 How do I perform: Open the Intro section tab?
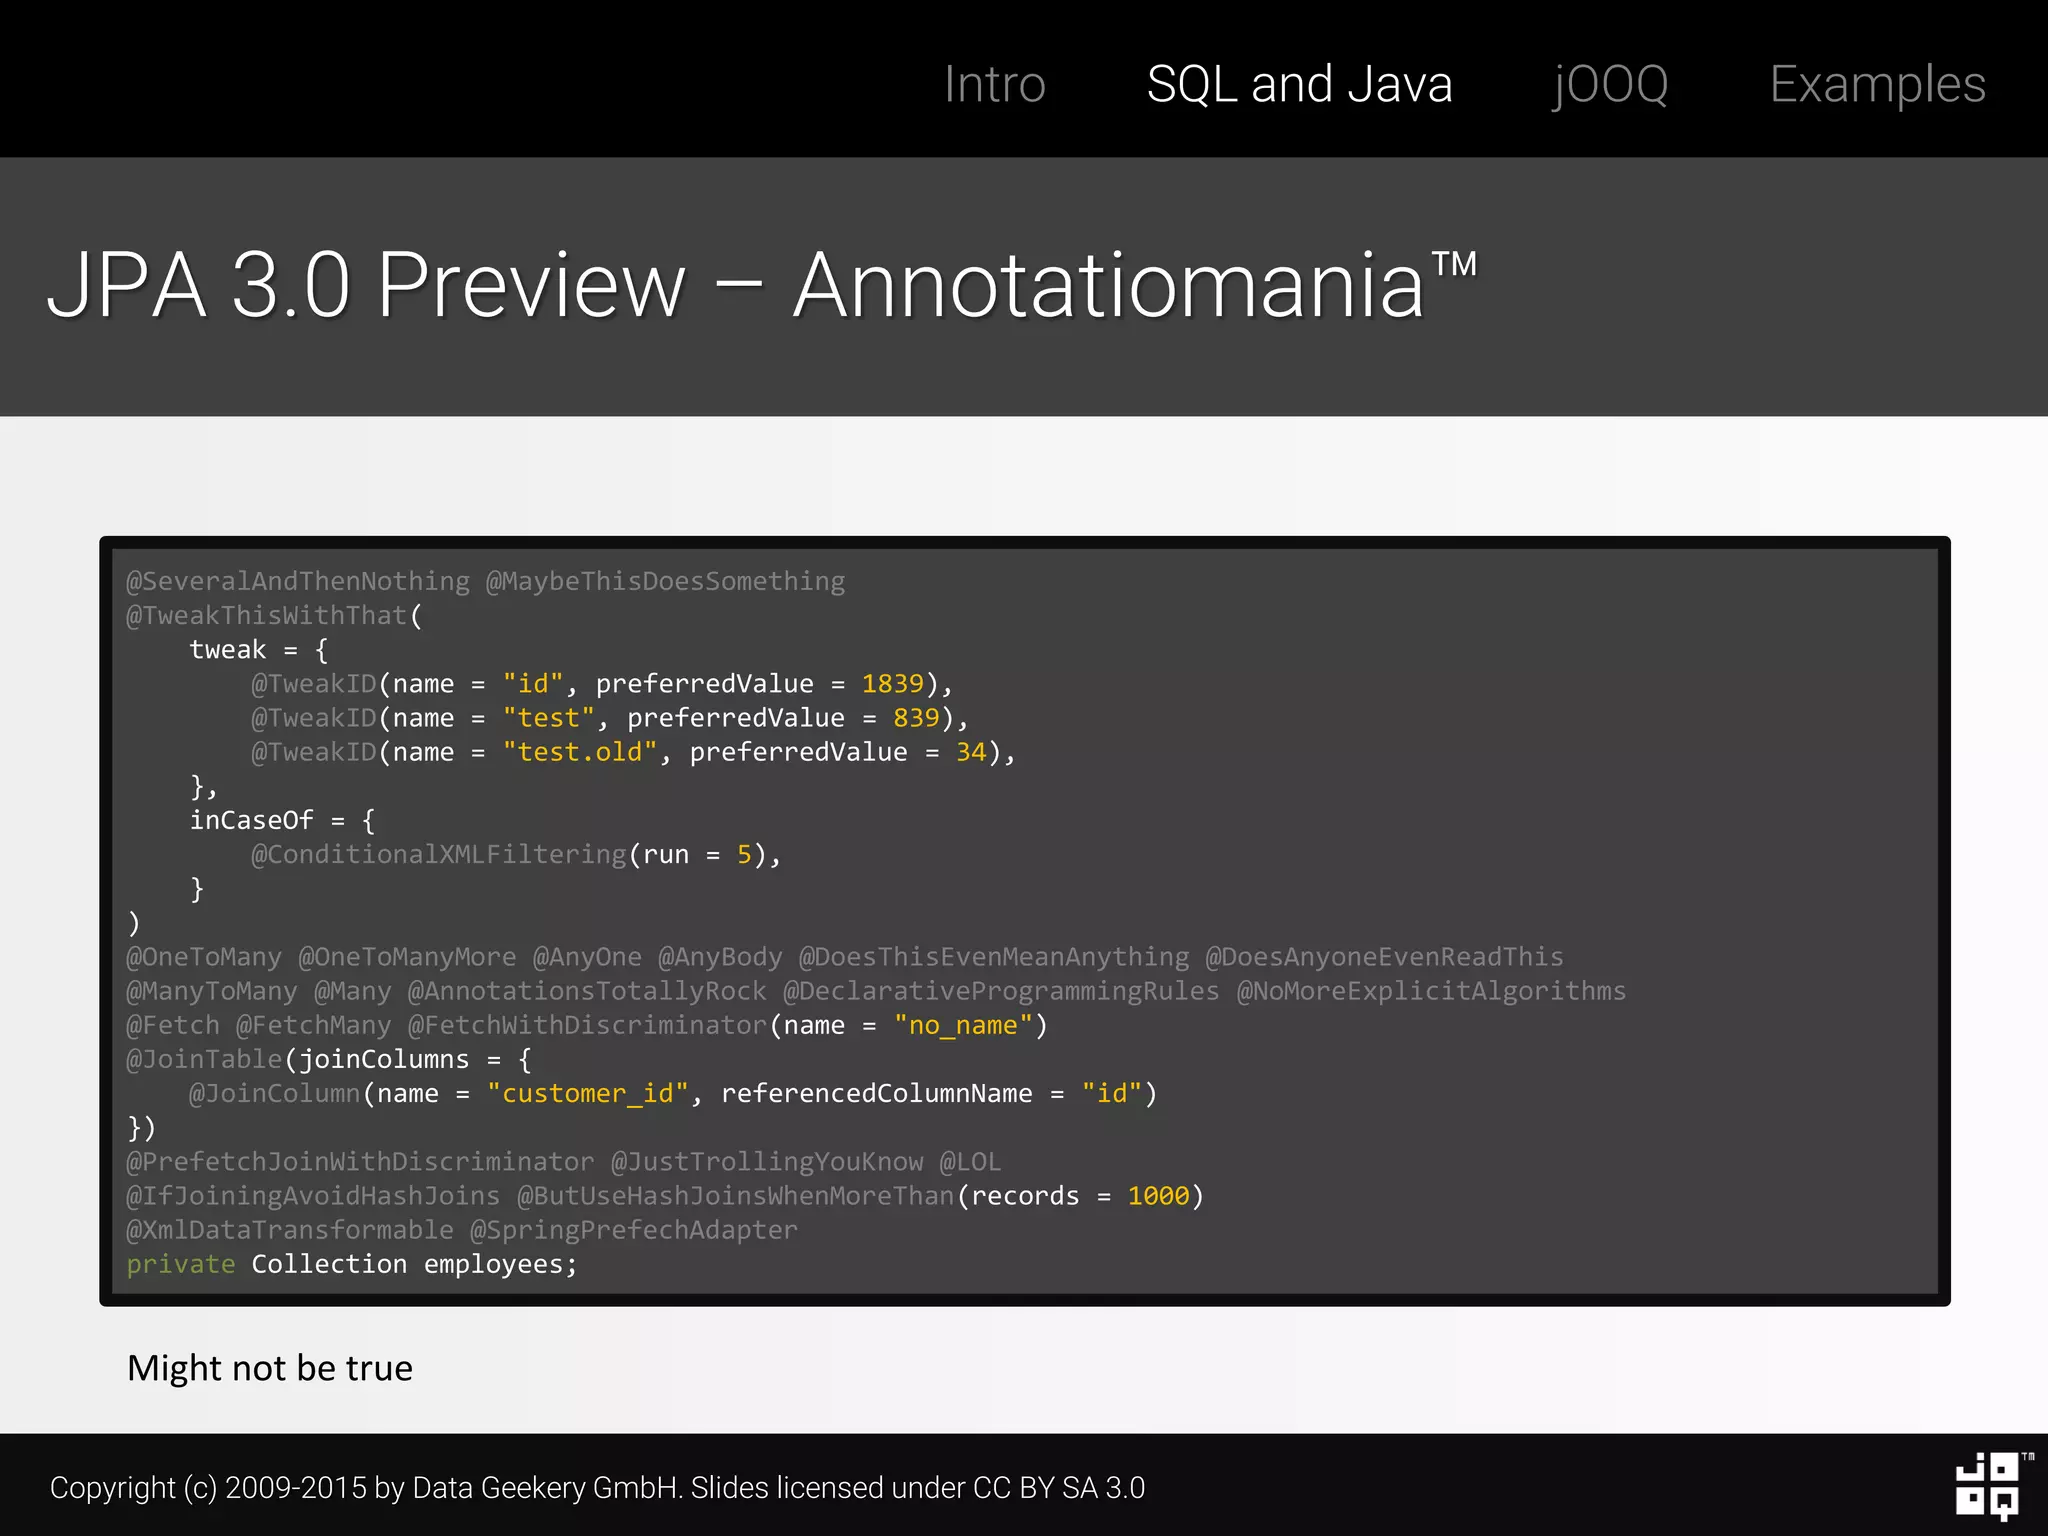[994, 84]
